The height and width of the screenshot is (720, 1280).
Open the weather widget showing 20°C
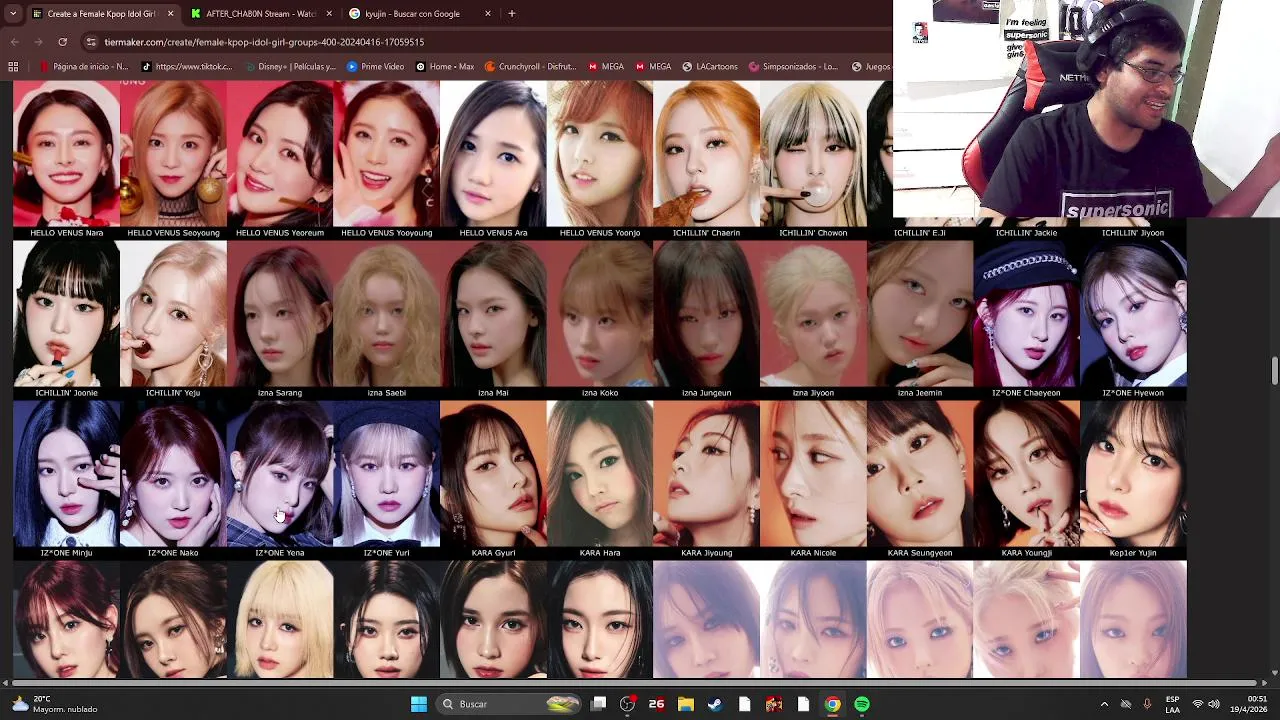point(55,704)
